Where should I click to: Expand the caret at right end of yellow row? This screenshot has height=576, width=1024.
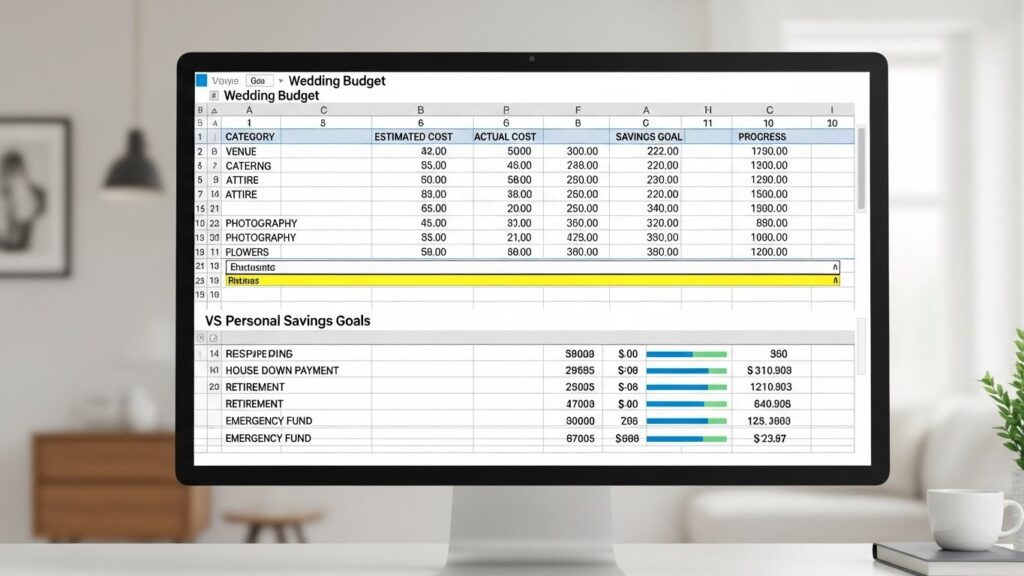[835, 282]
